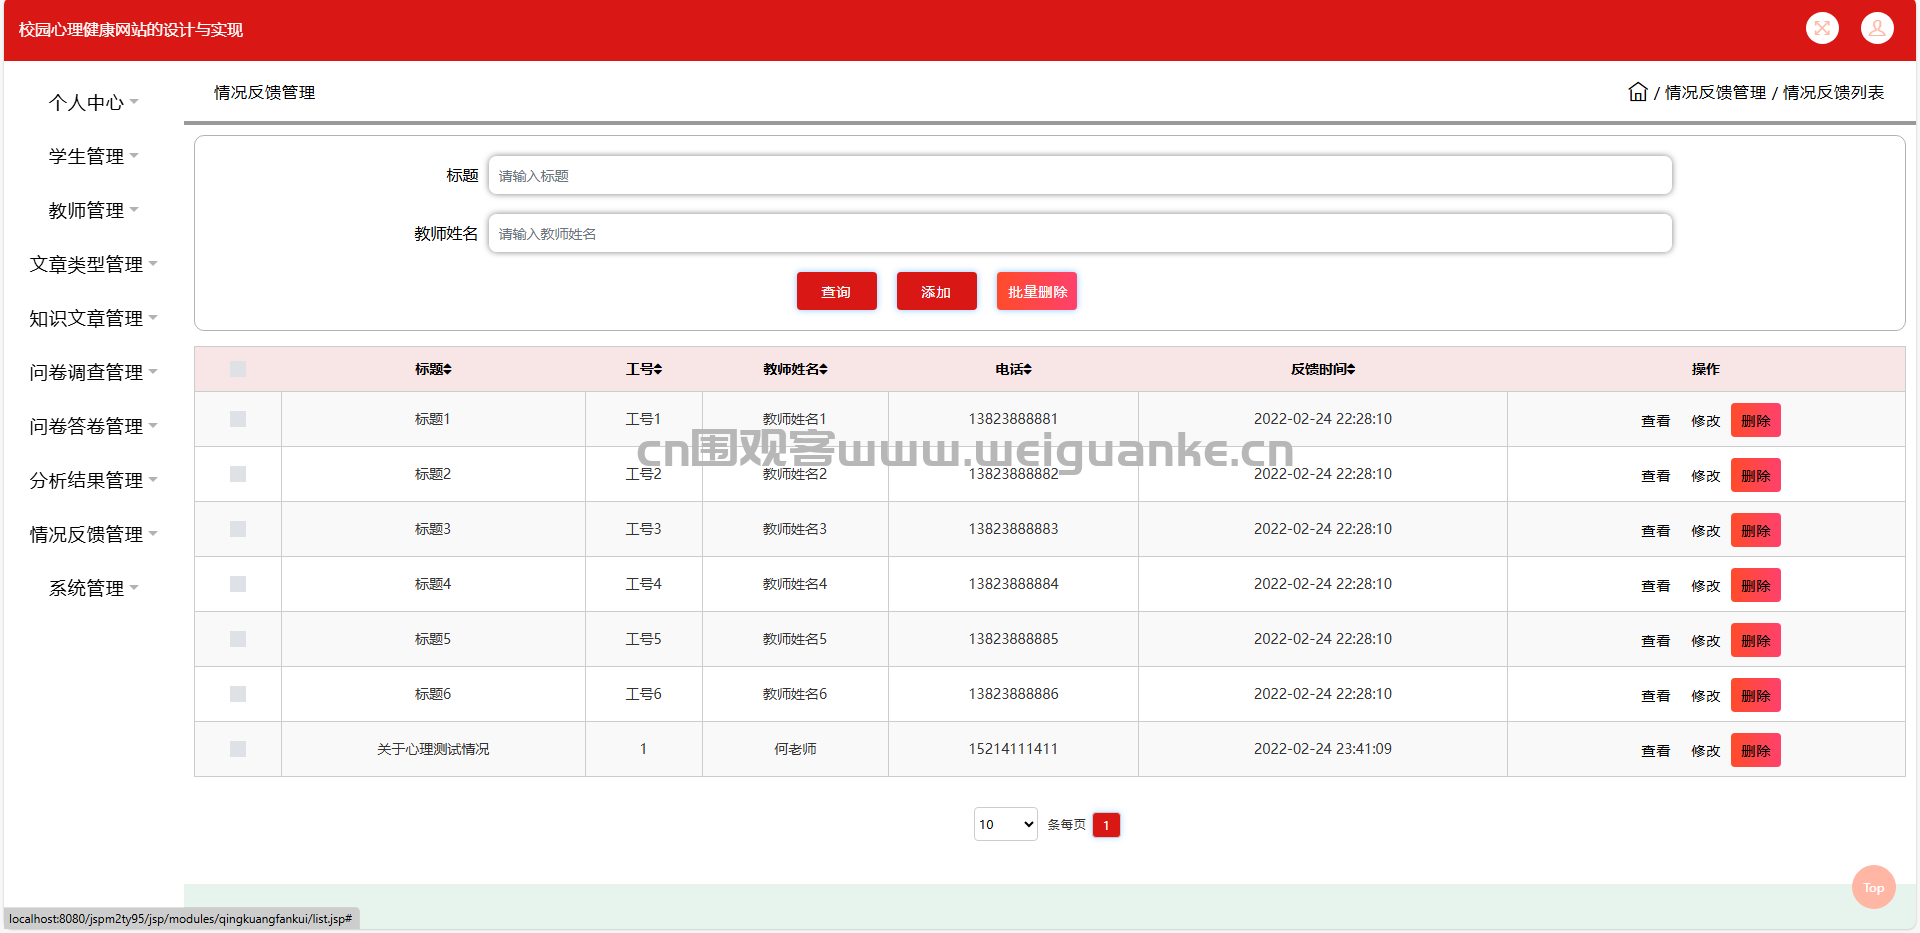The image size is (1920, 933).
Task: Delete the 标题2 row
Action: (1756, 475)
